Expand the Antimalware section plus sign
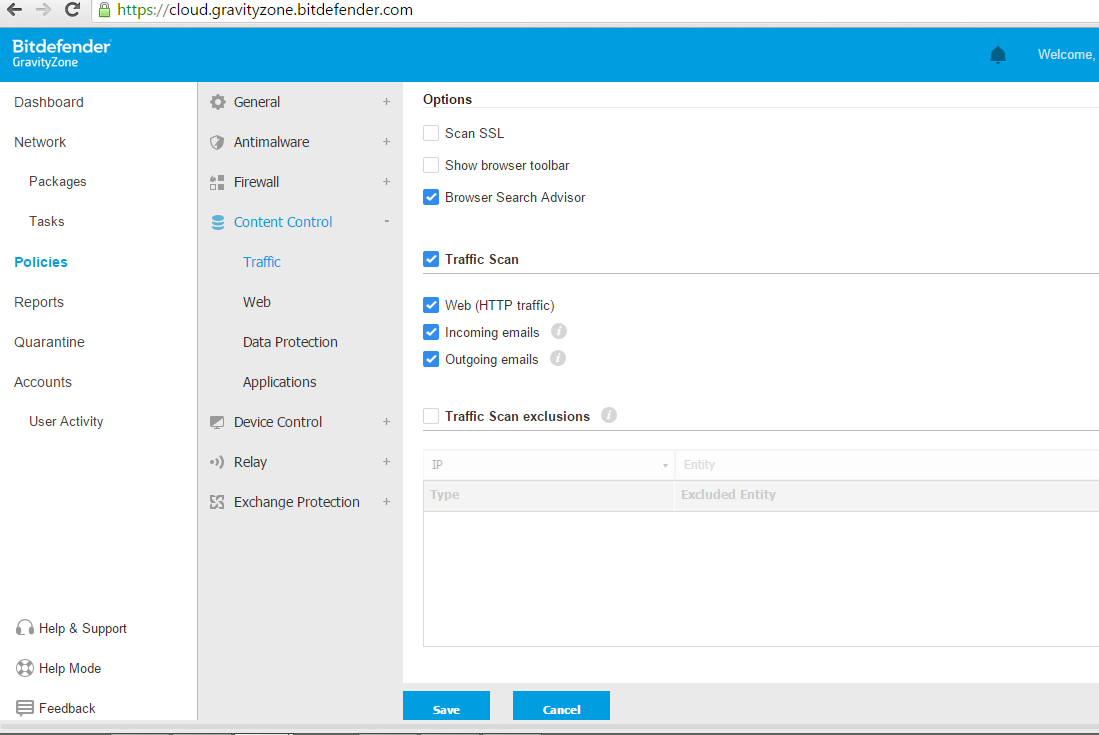The image size is (1099, 735). tap(386, 142)
